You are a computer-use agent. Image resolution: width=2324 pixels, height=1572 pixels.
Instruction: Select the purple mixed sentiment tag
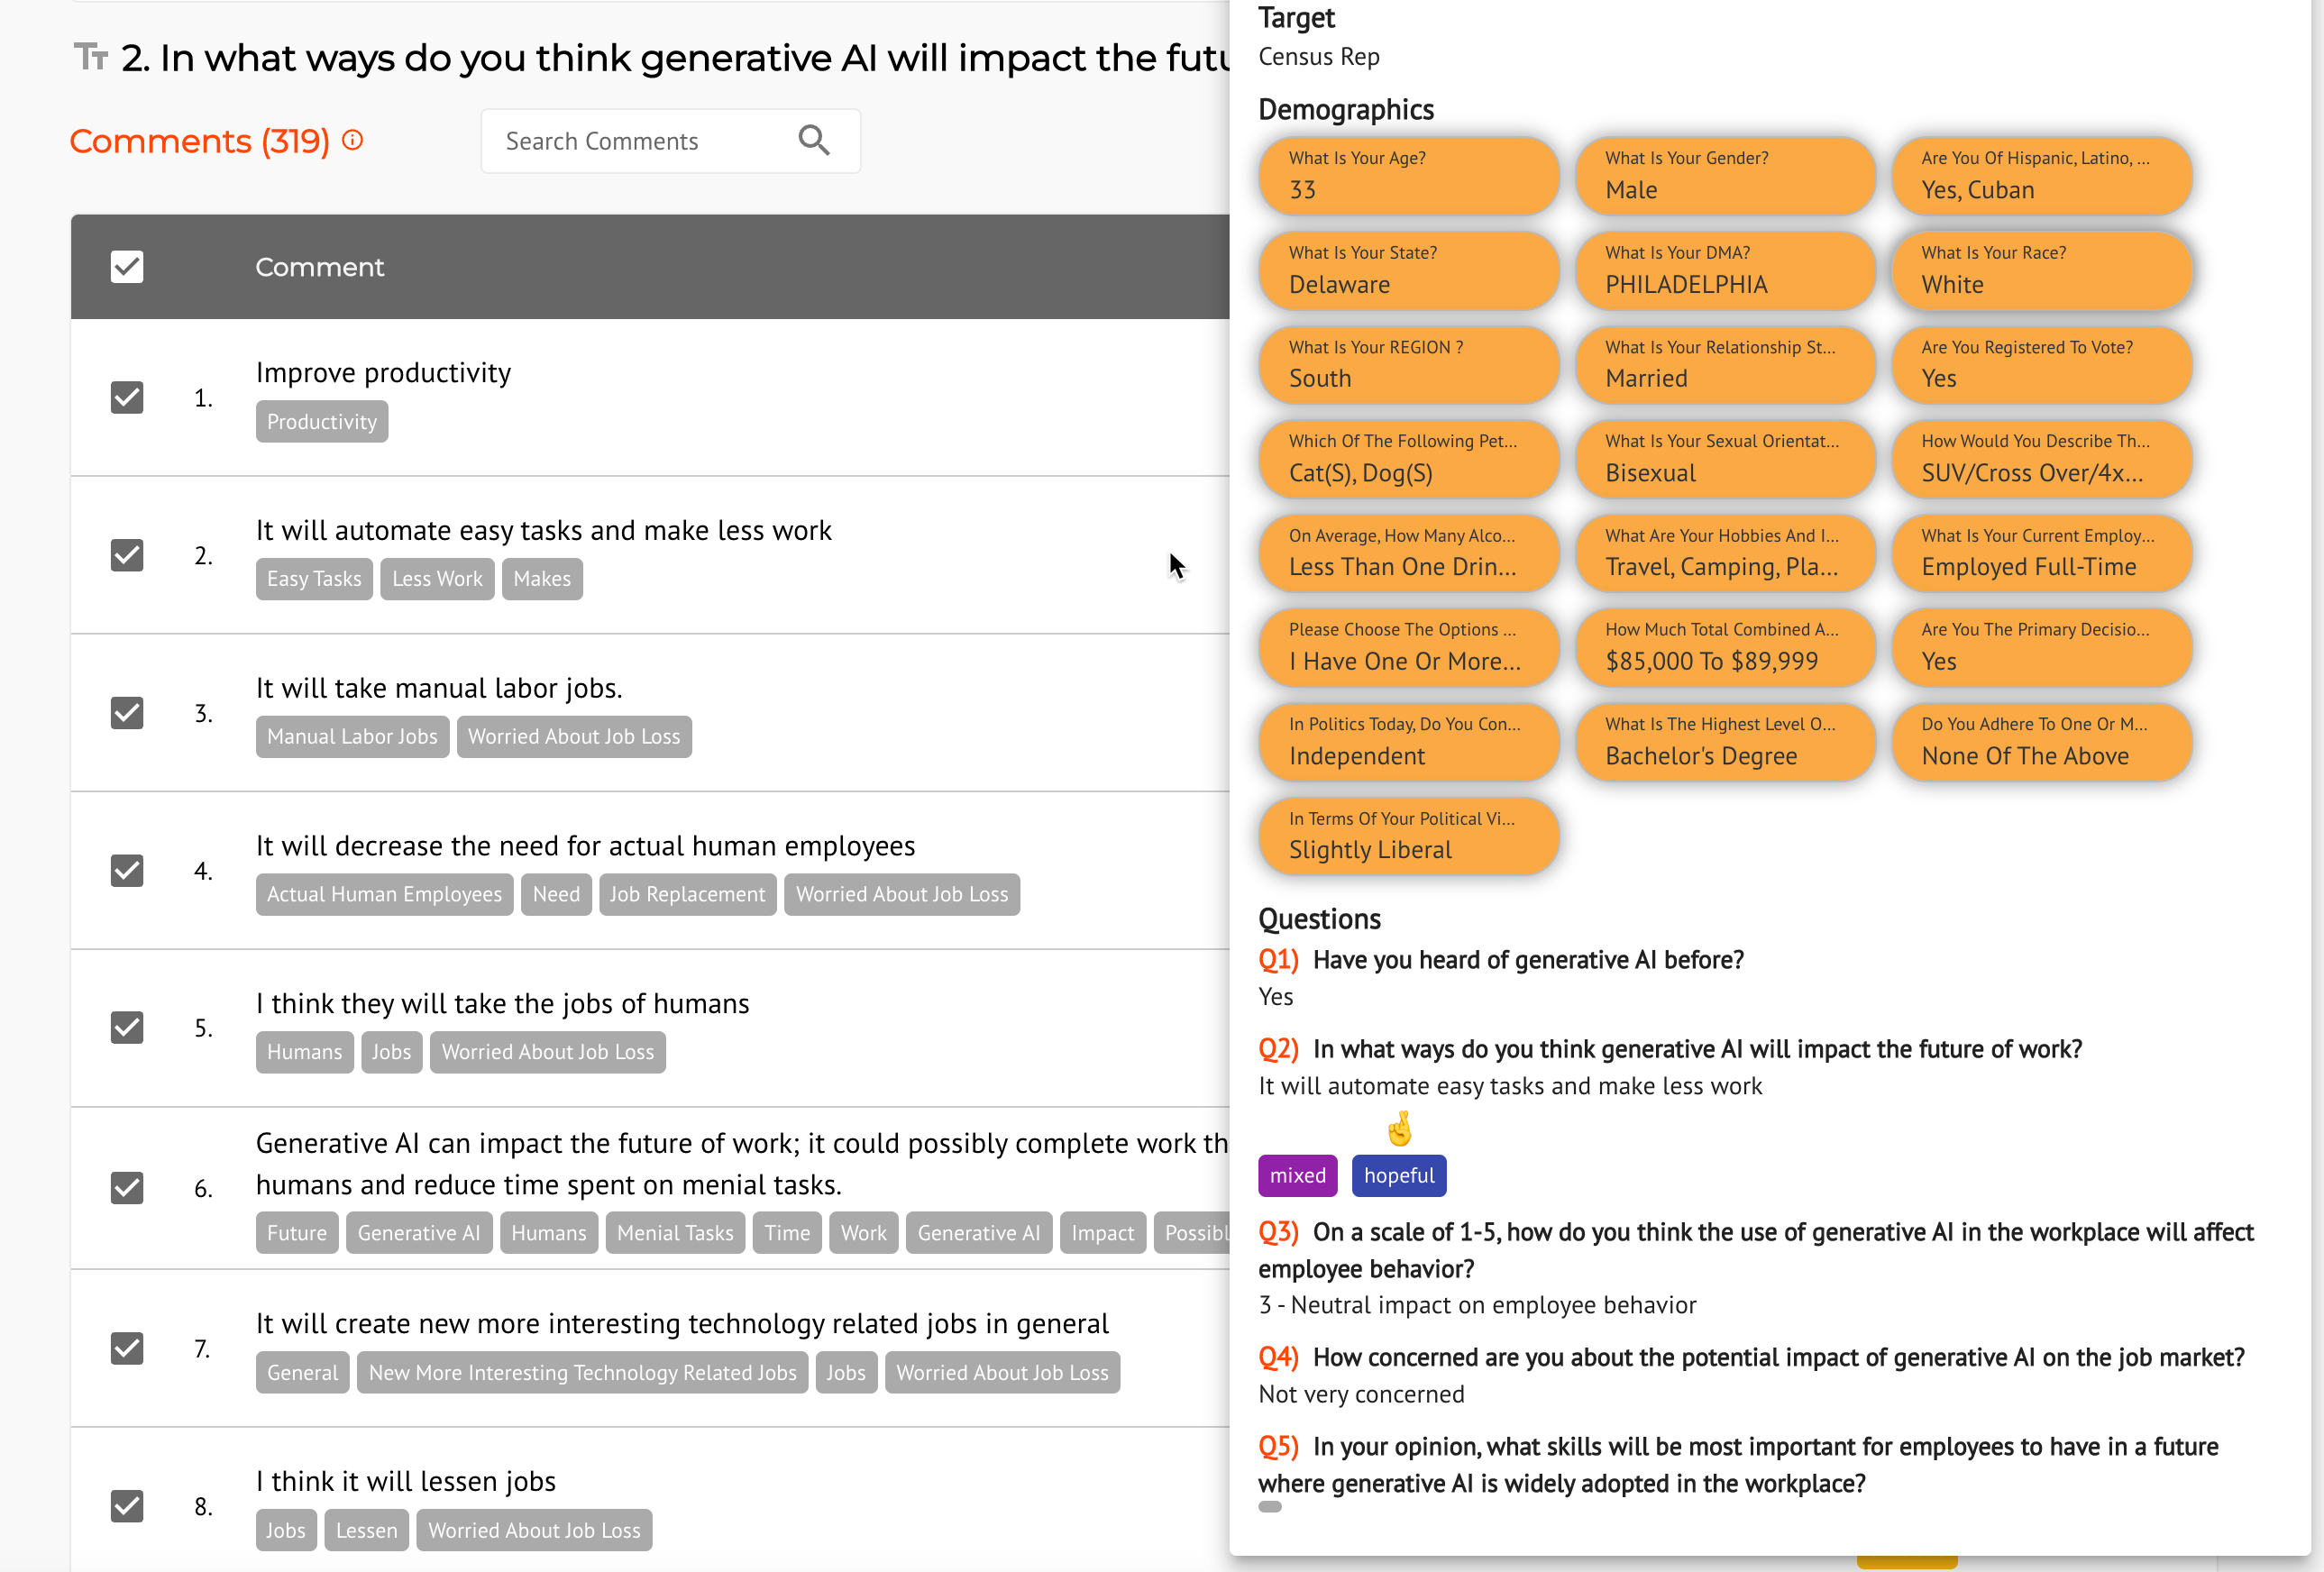point(1297,1176)
